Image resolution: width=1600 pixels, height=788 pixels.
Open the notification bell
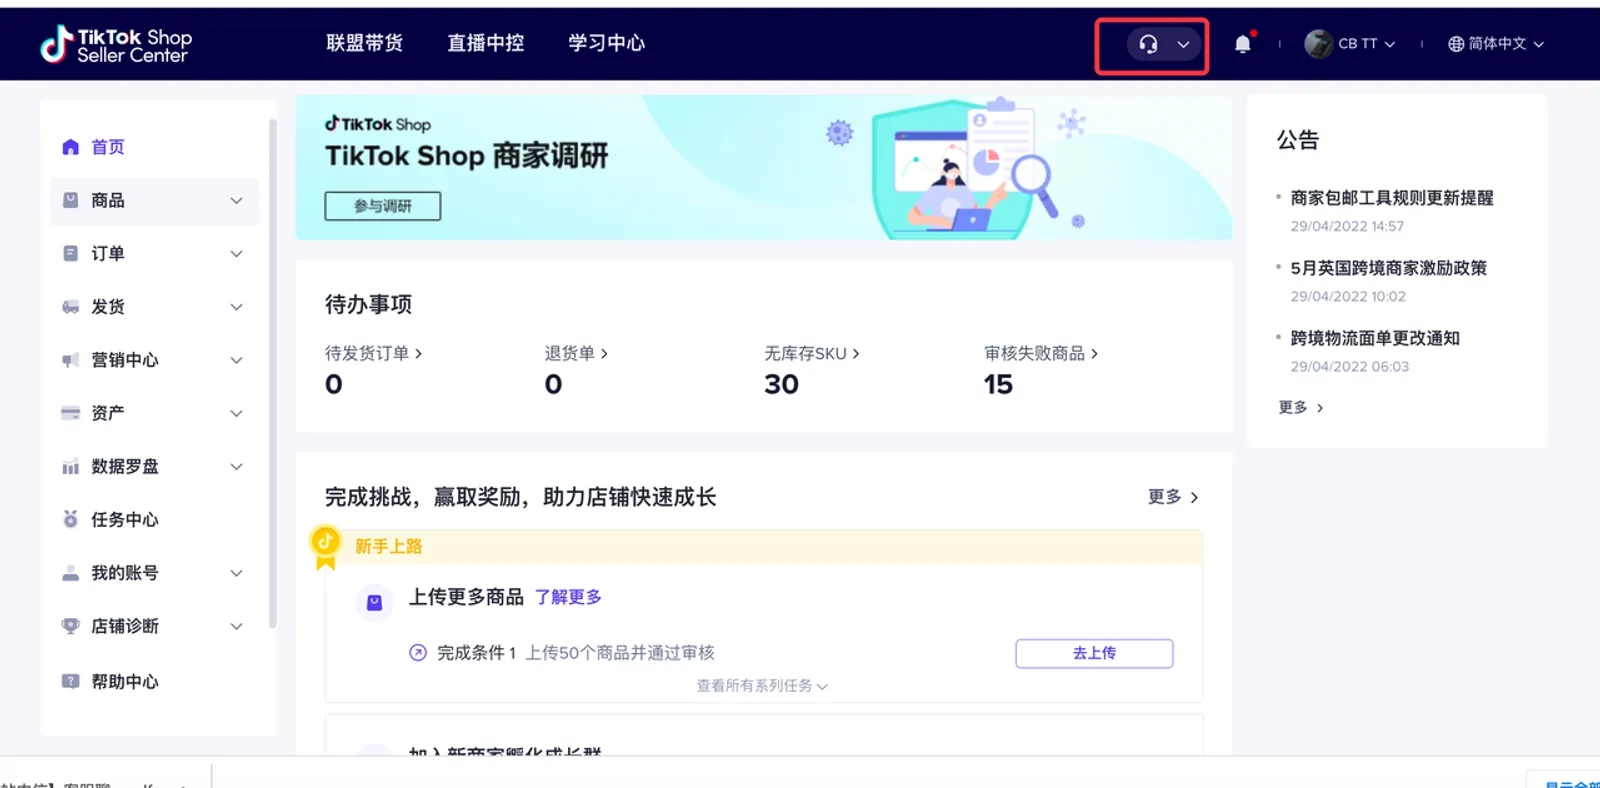[1243, 43]
